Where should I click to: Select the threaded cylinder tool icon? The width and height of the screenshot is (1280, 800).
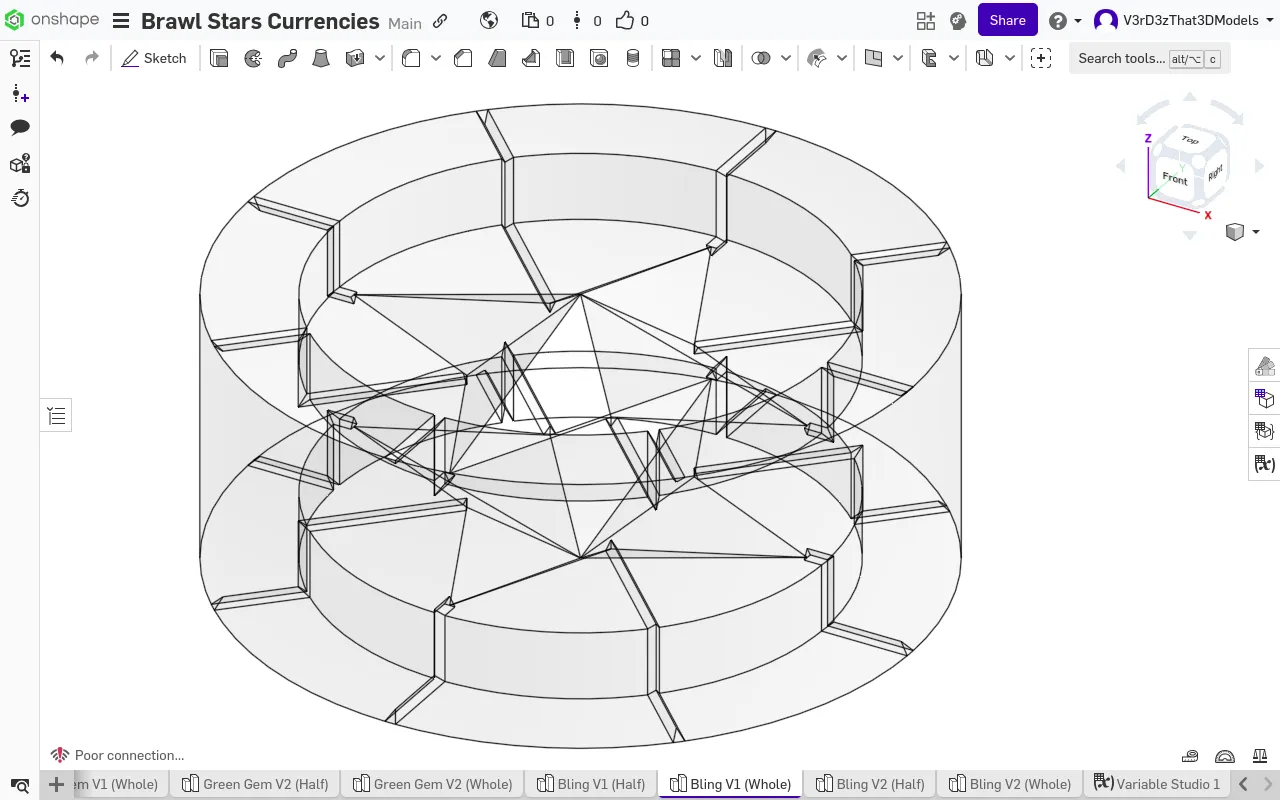[633, 58]
